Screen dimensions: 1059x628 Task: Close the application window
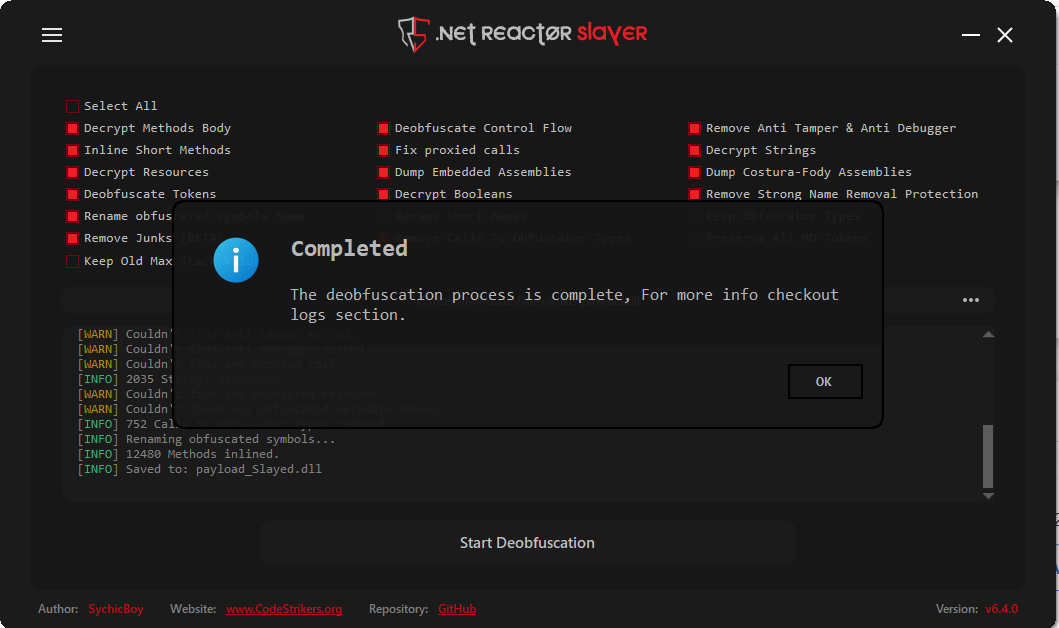(1005, 35)
